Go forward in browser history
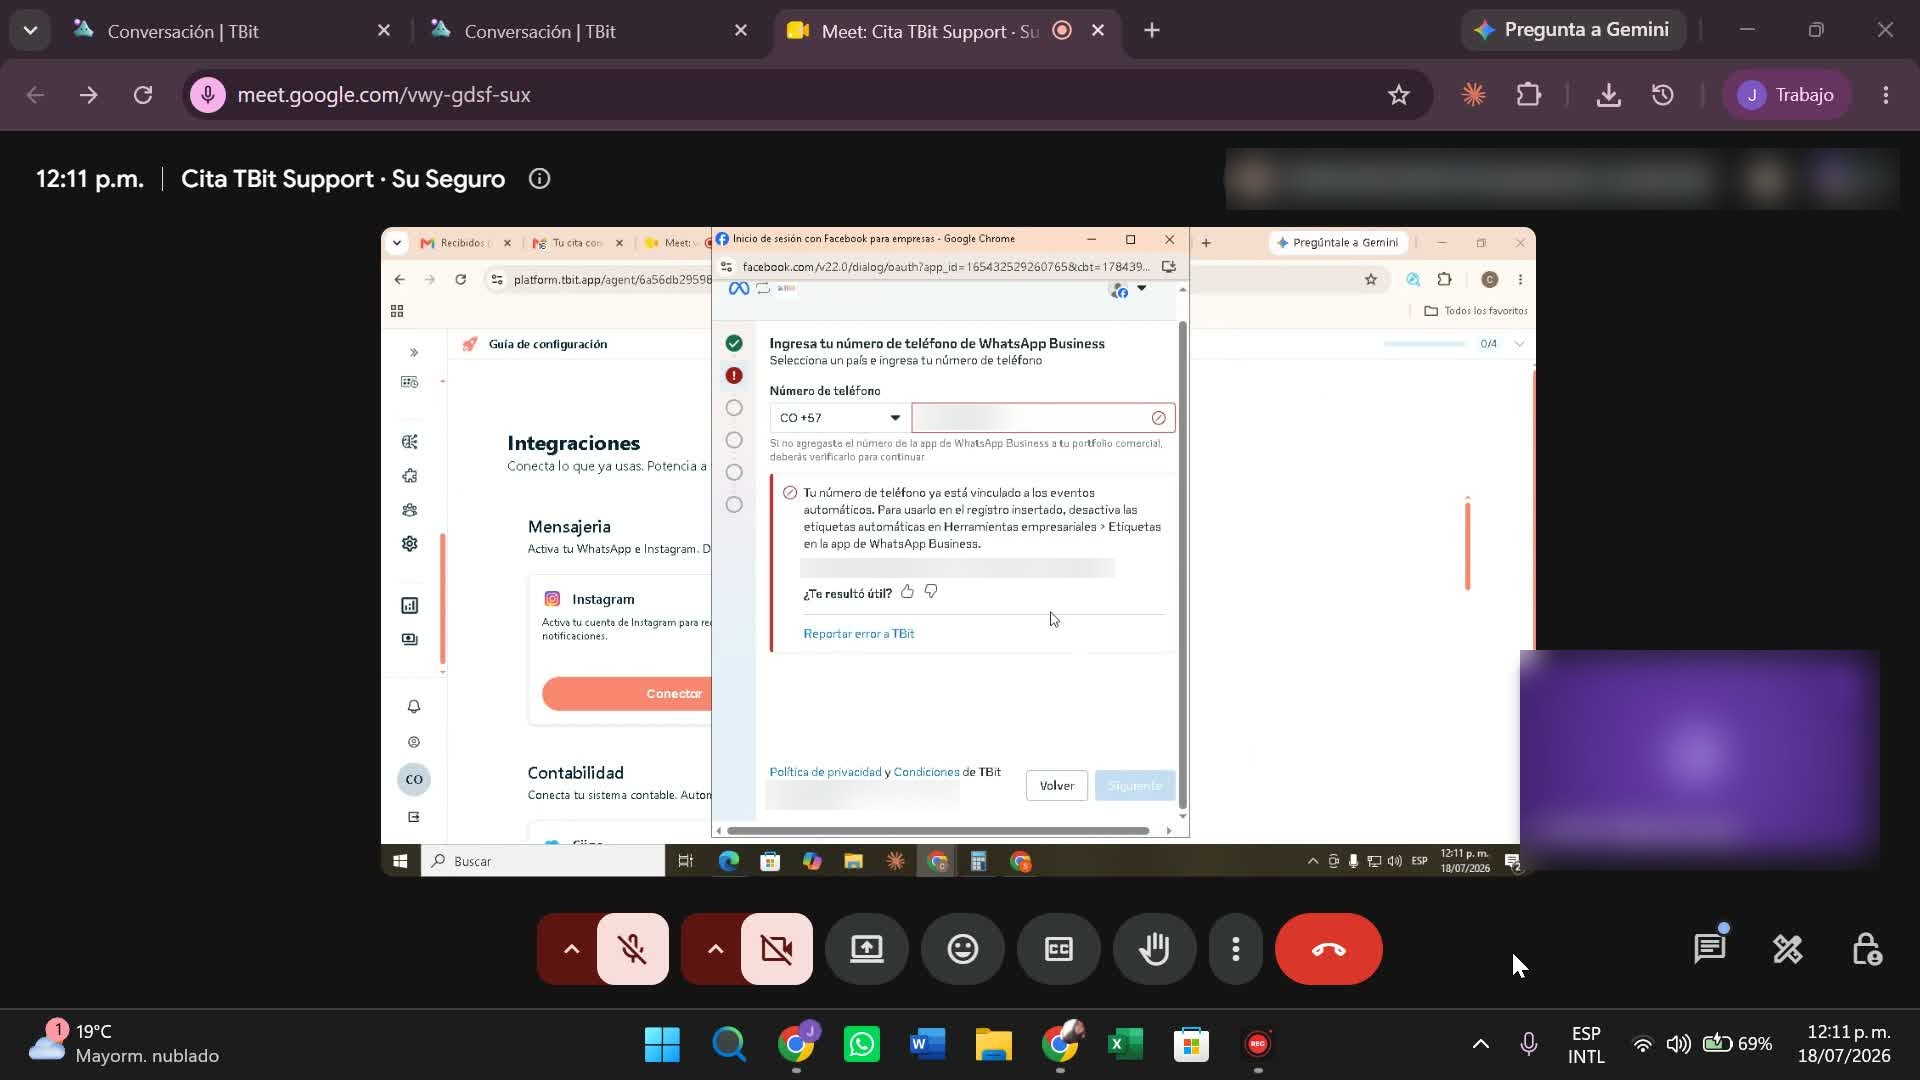1920x1080 pixels. (x=89, y=95)
